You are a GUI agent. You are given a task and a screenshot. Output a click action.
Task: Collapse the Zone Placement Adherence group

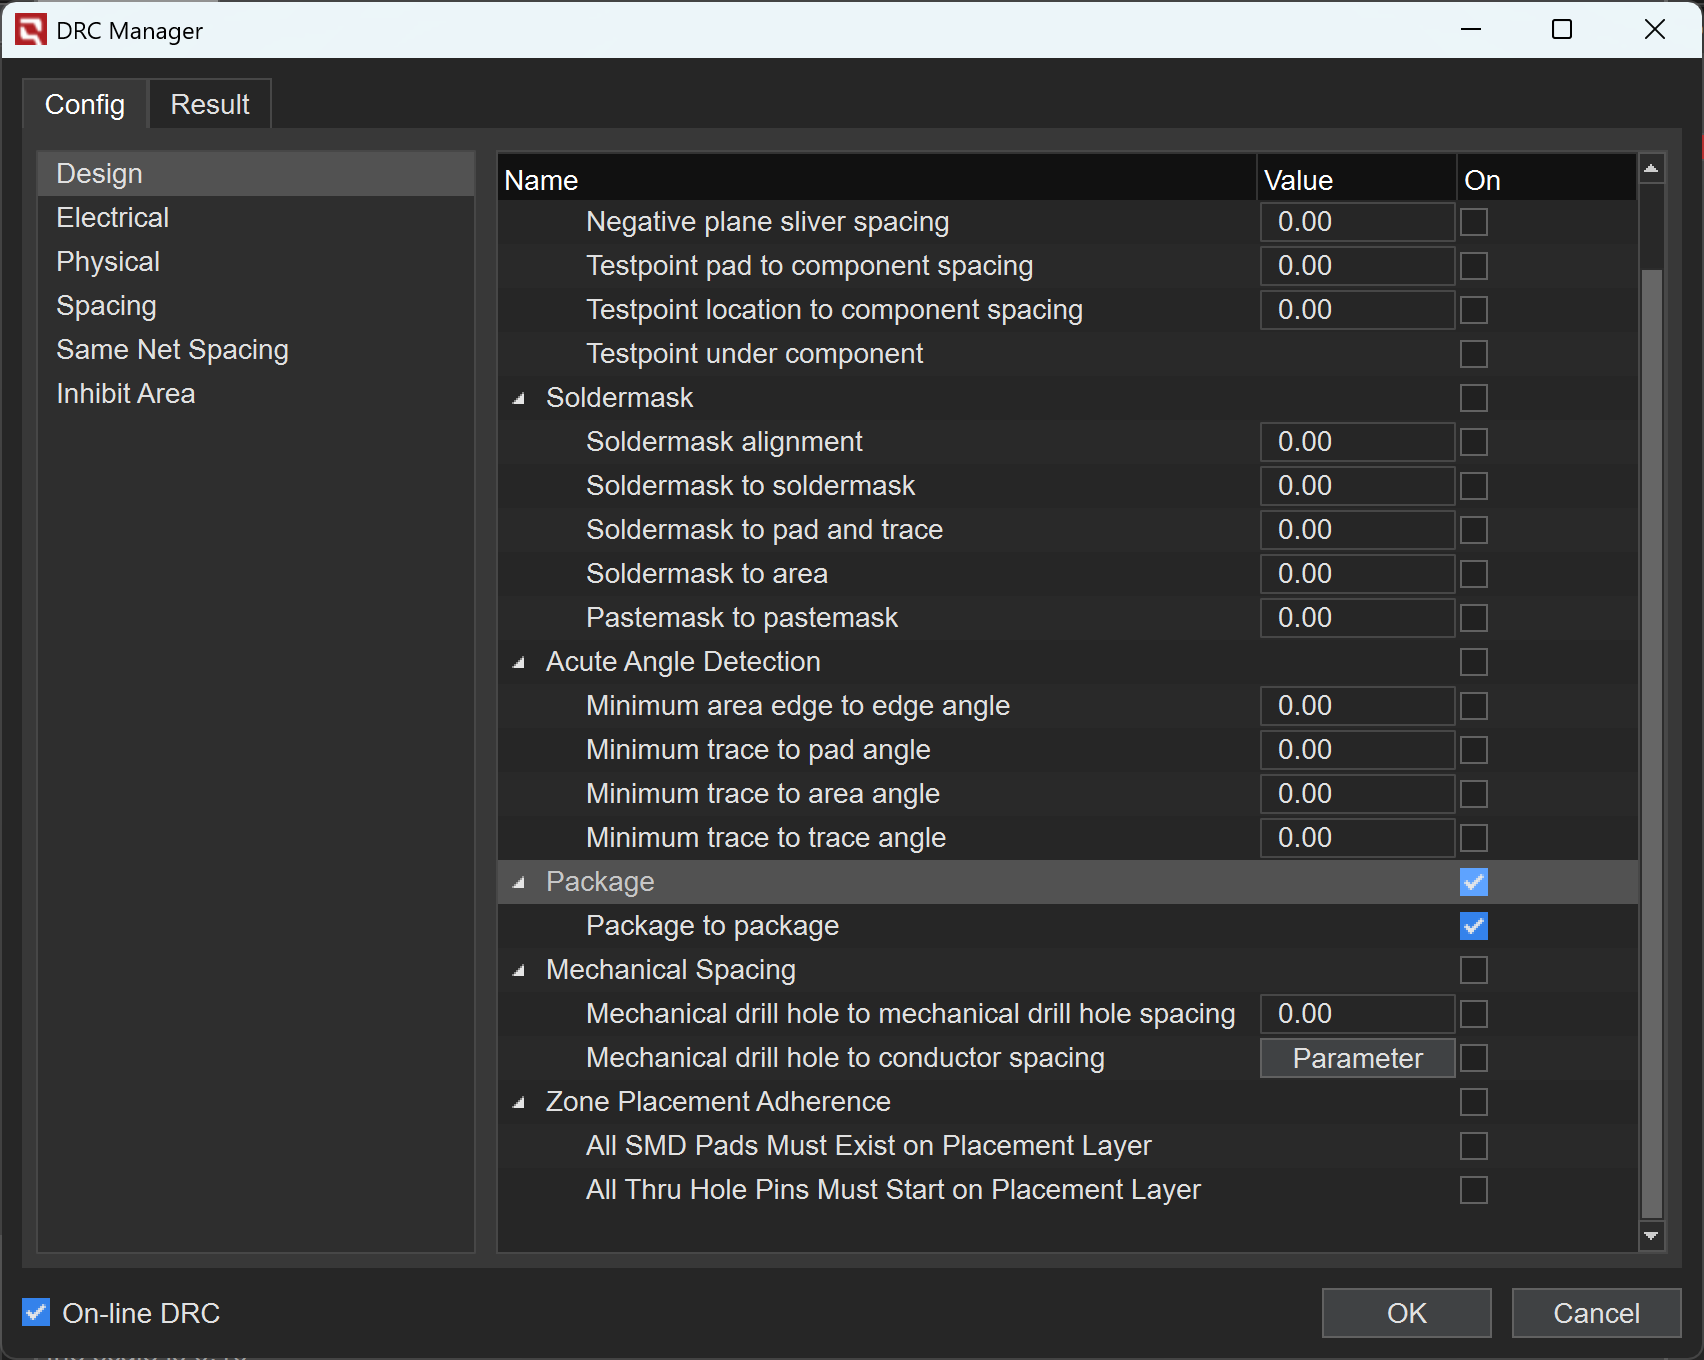519,1103
